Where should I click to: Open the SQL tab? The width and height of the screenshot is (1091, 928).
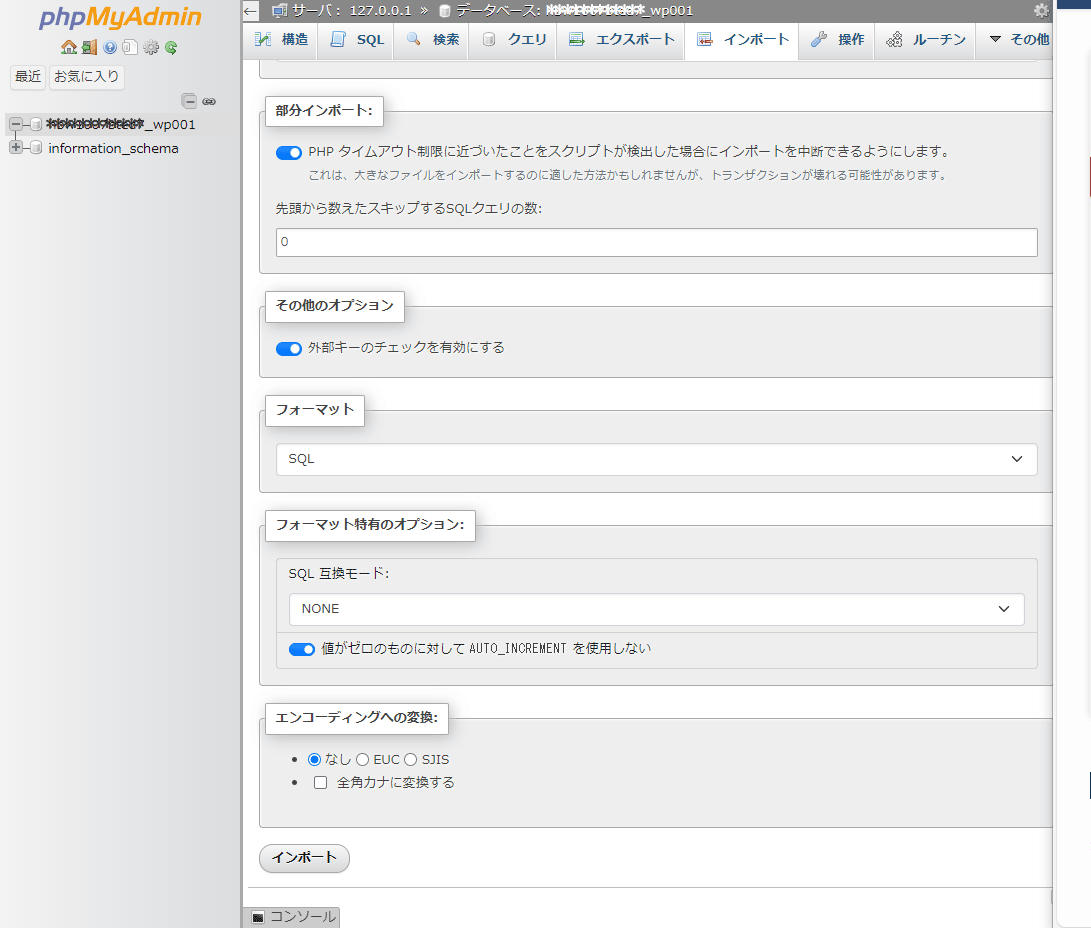(357, 40)
